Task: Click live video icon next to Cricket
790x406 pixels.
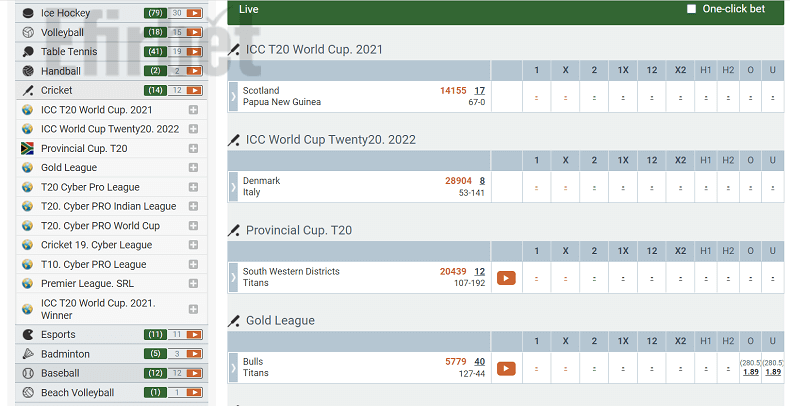Action: 194,91
